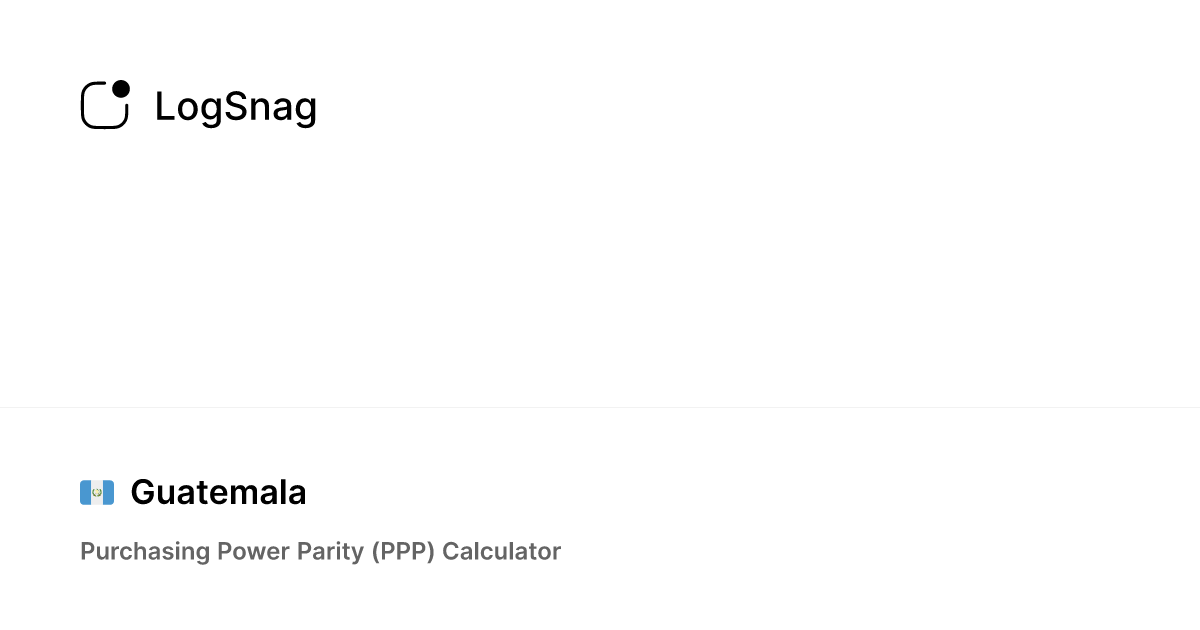
Task: Click the inner white area of the LogSnag logo
Action: [x=102, y=109]
